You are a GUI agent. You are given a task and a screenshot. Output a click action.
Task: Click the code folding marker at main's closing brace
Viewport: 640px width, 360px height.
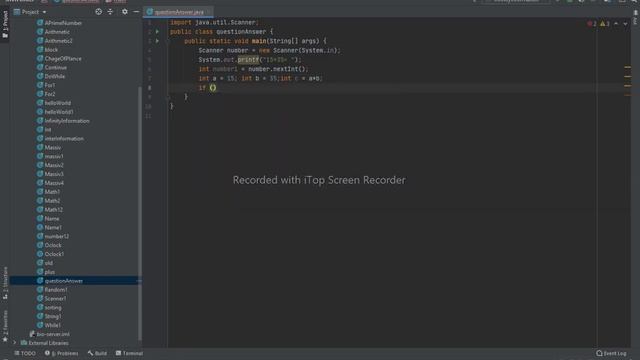[169, 97]
